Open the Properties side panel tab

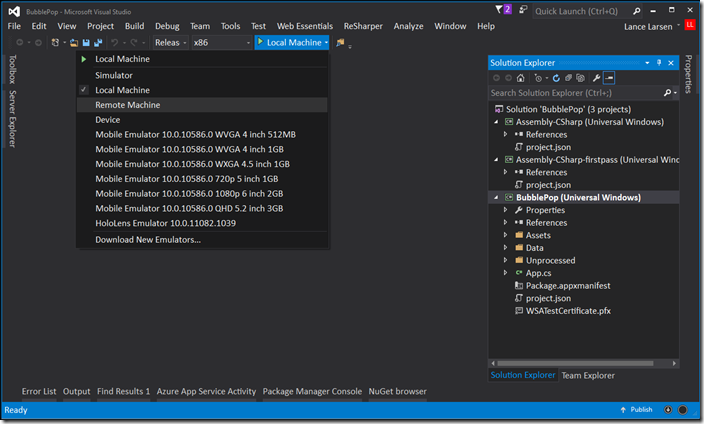click(688, 74)
